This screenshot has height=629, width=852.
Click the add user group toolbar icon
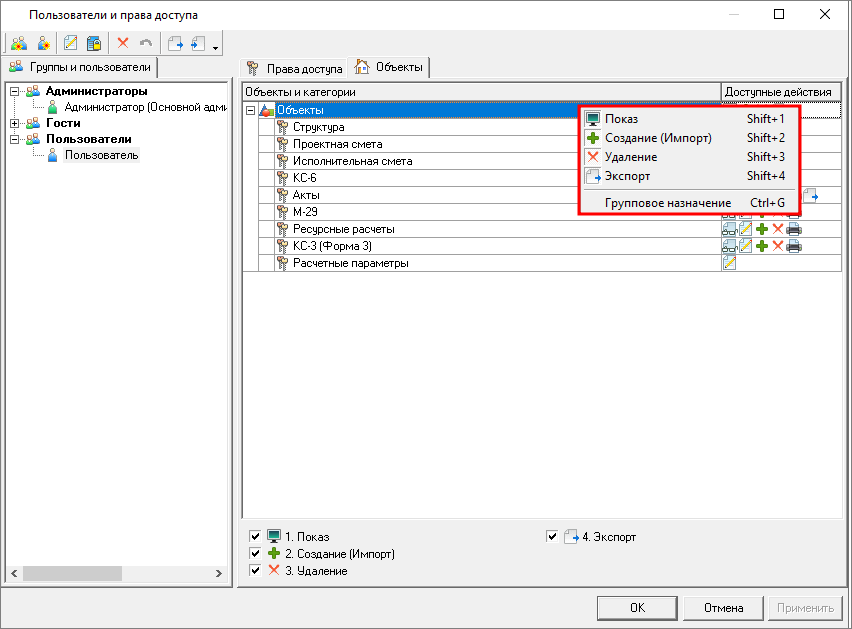[18, 43]
